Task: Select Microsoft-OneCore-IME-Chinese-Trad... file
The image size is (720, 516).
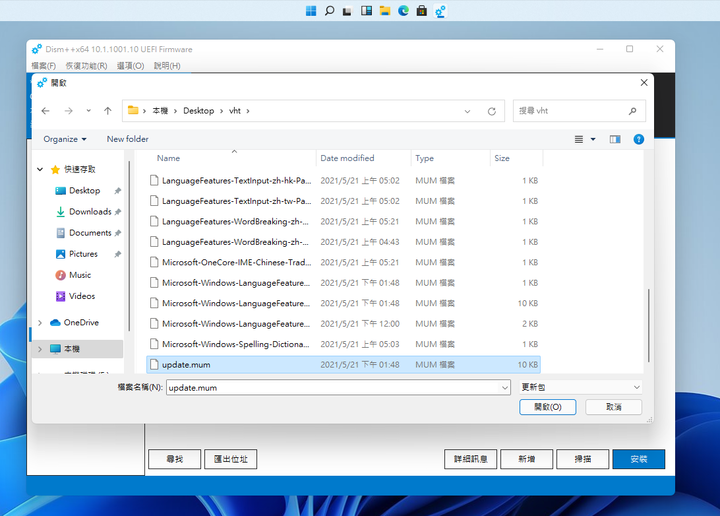Action: coord(343,262)
